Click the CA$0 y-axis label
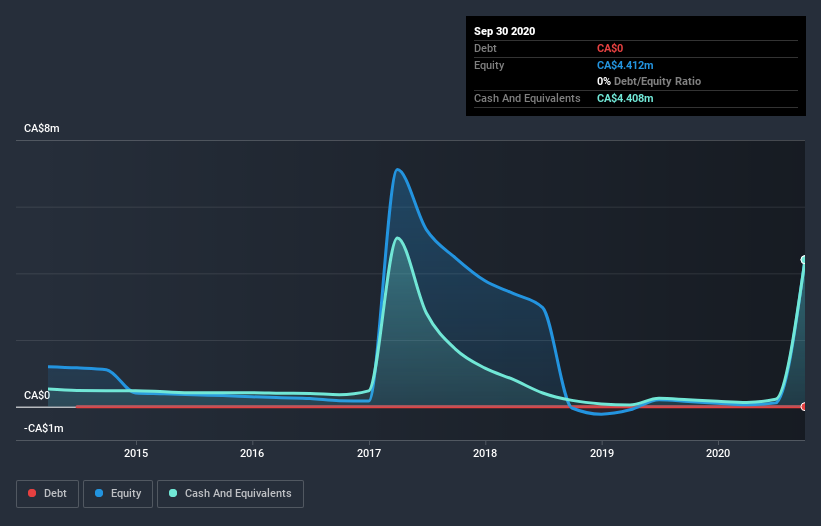 [x=37, y=395]
